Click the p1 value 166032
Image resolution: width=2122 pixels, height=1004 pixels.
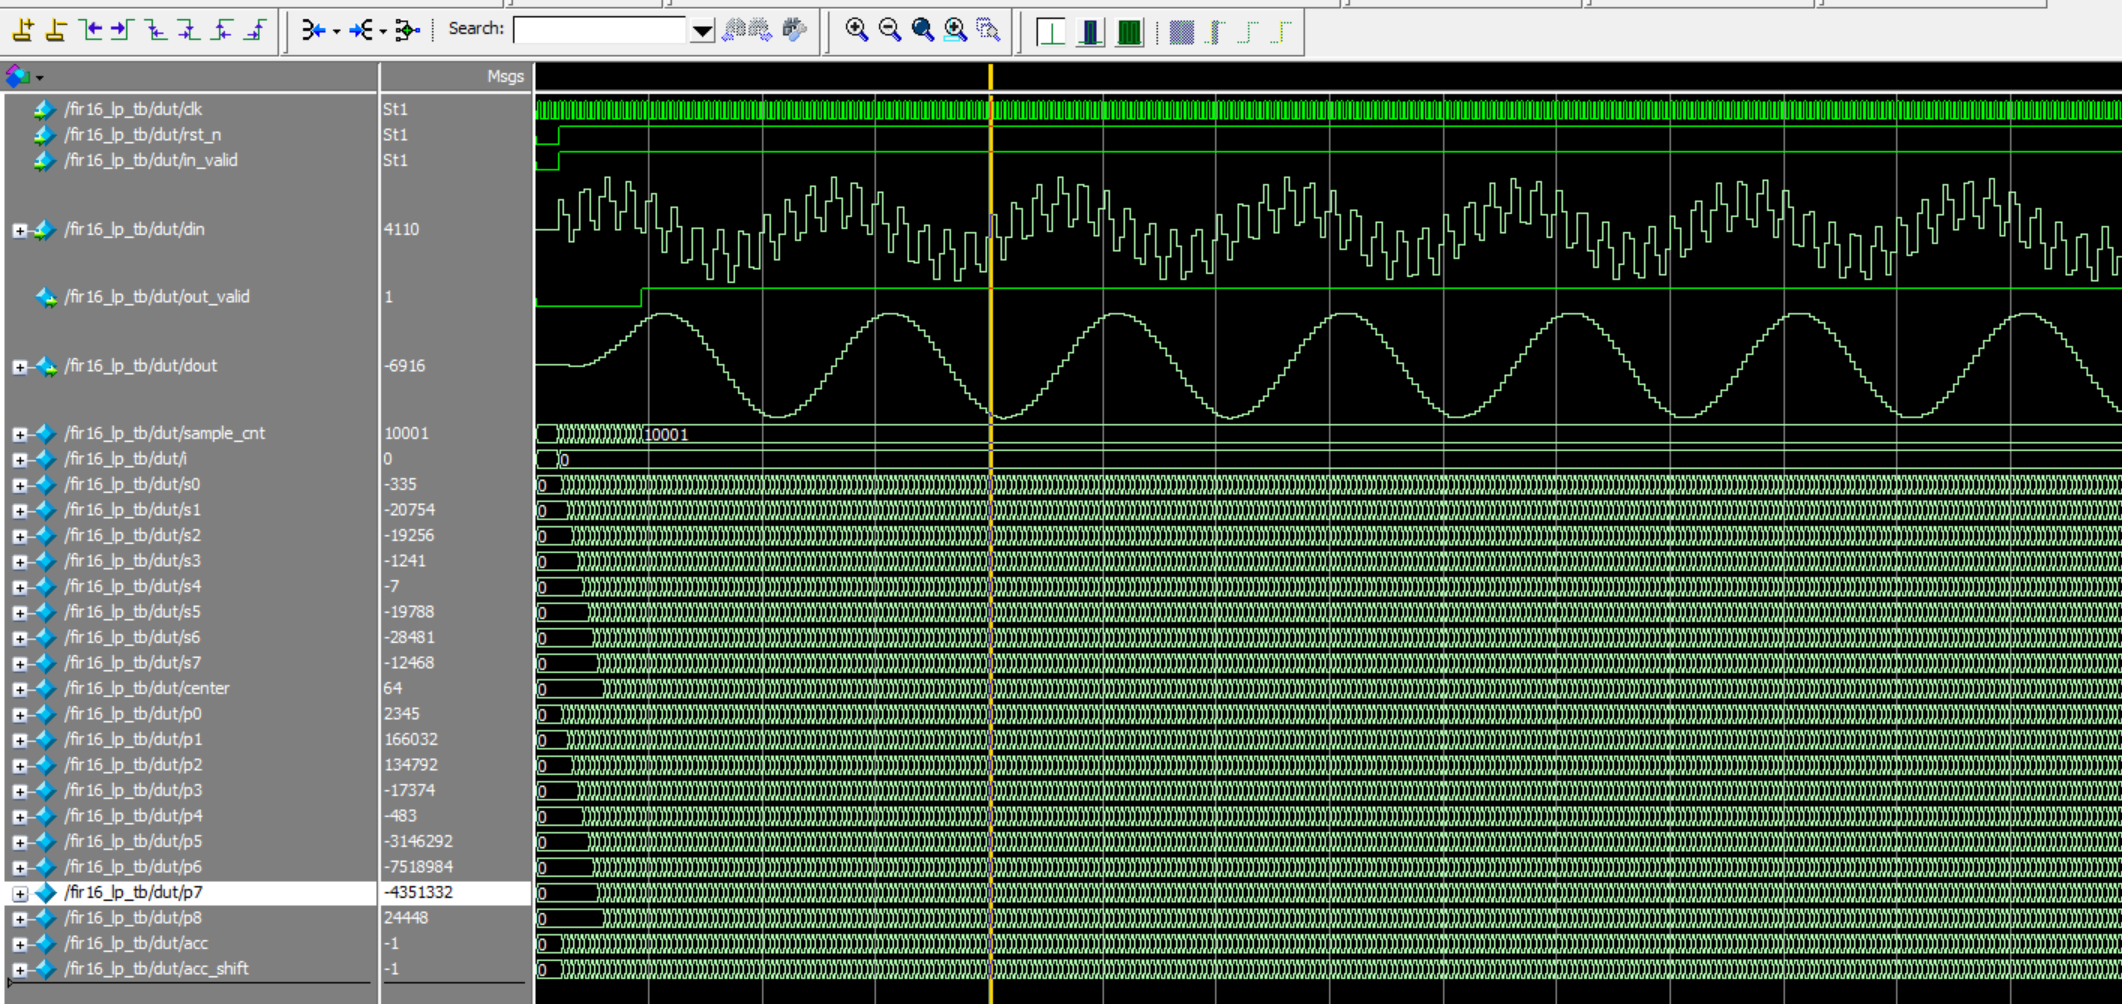pos(411,739)
